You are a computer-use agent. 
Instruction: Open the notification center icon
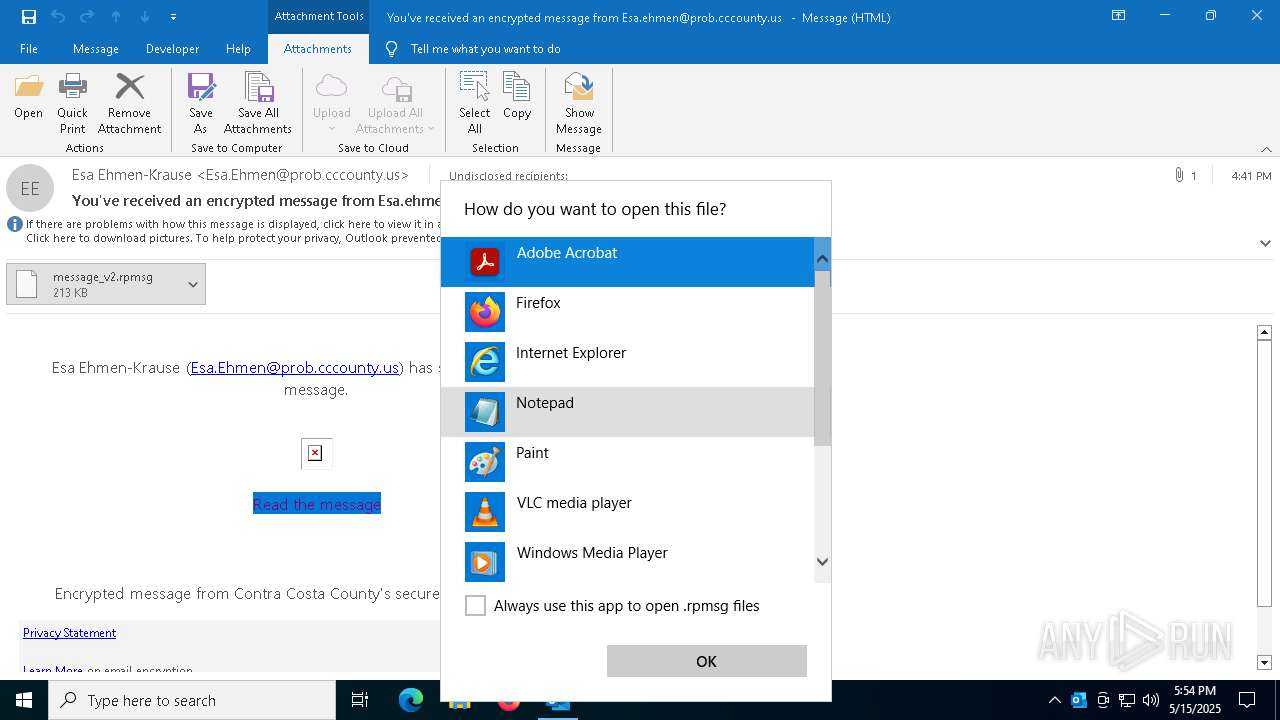click(1247, 700)
